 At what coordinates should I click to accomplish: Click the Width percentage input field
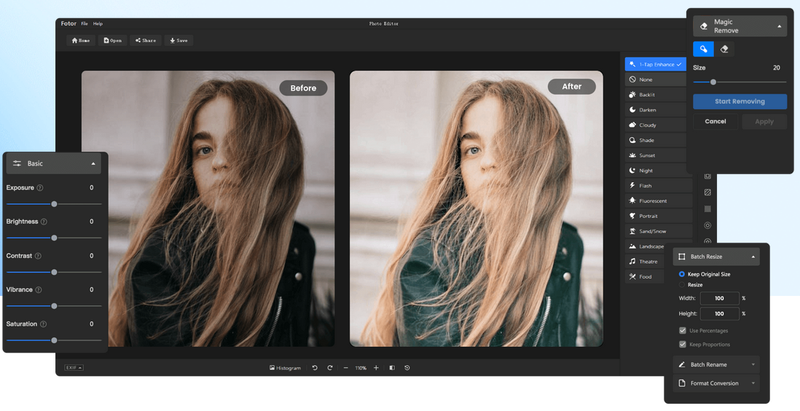tap(720, 298)
